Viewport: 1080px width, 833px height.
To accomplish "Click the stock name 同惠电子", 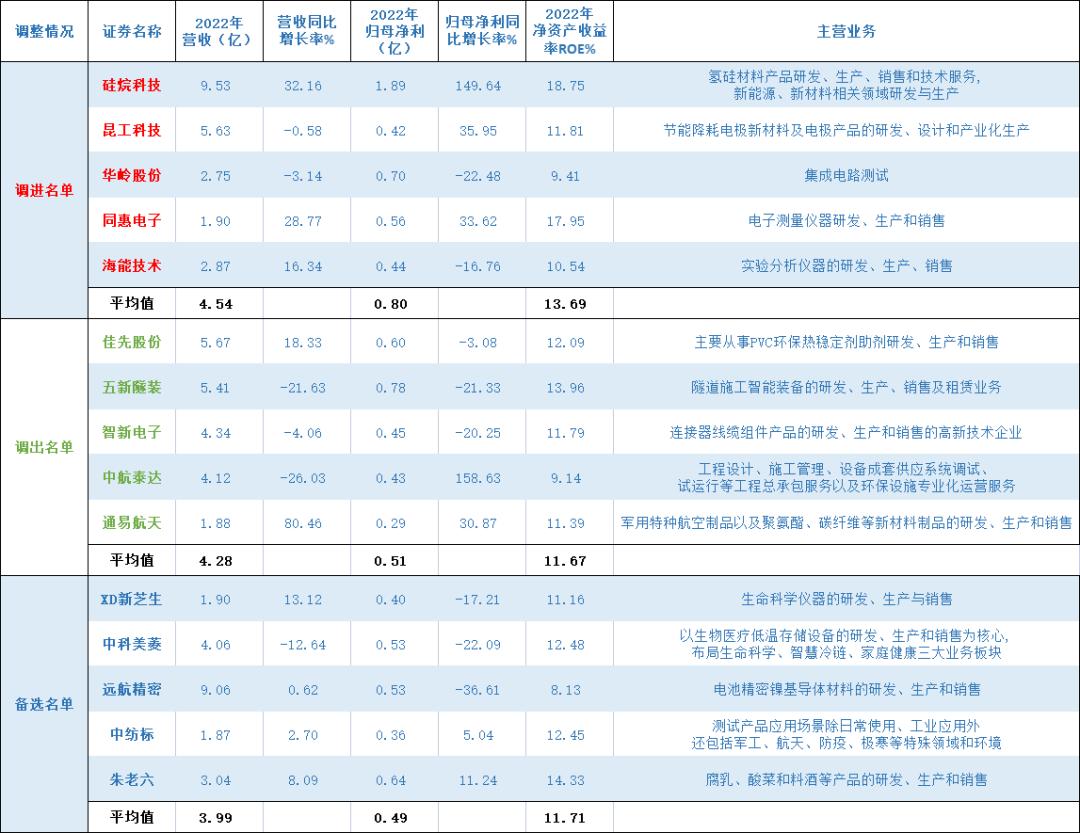I will tap(132, 220).
